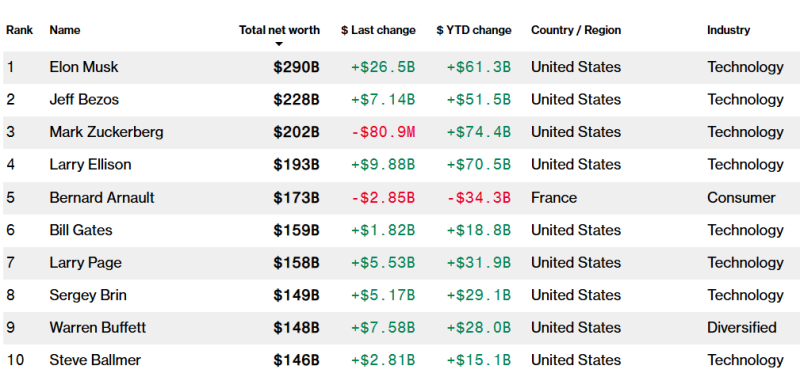This screenshot has width=800, height=377.
Task: Sort table by Rank column header
Action: (19, 30)
